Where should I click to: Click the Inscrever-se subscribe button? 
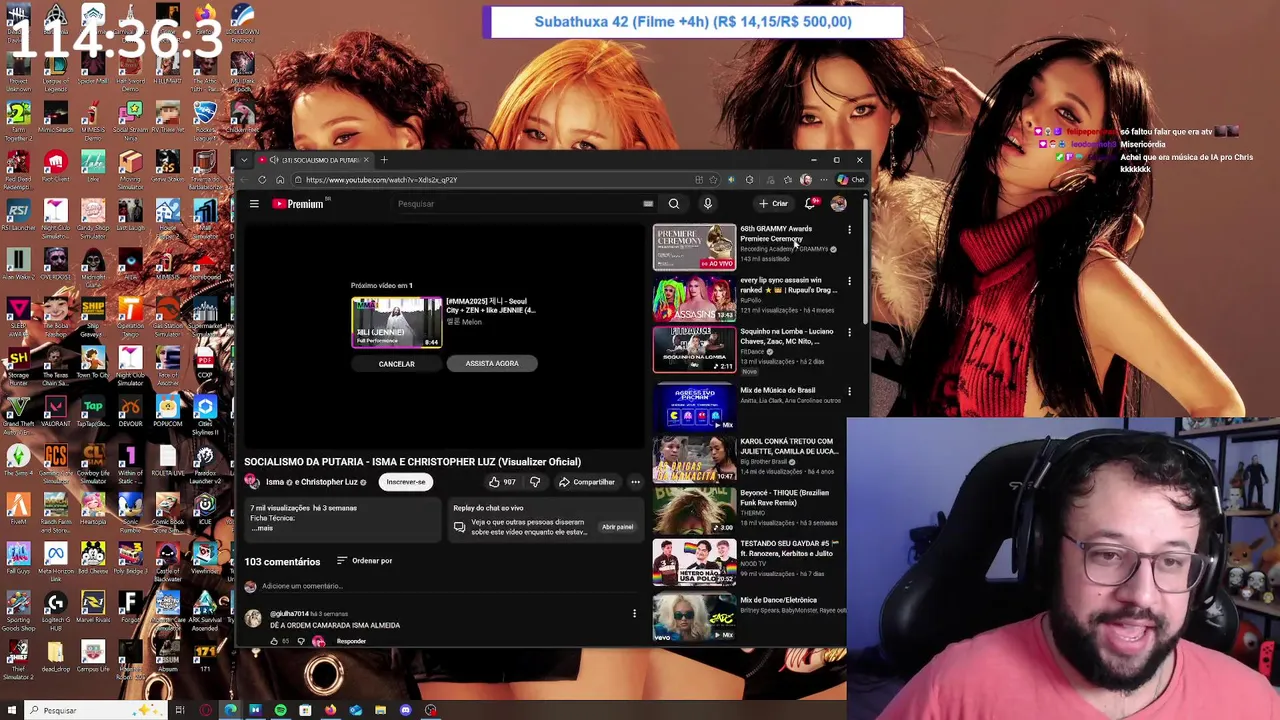pos(406,482)
